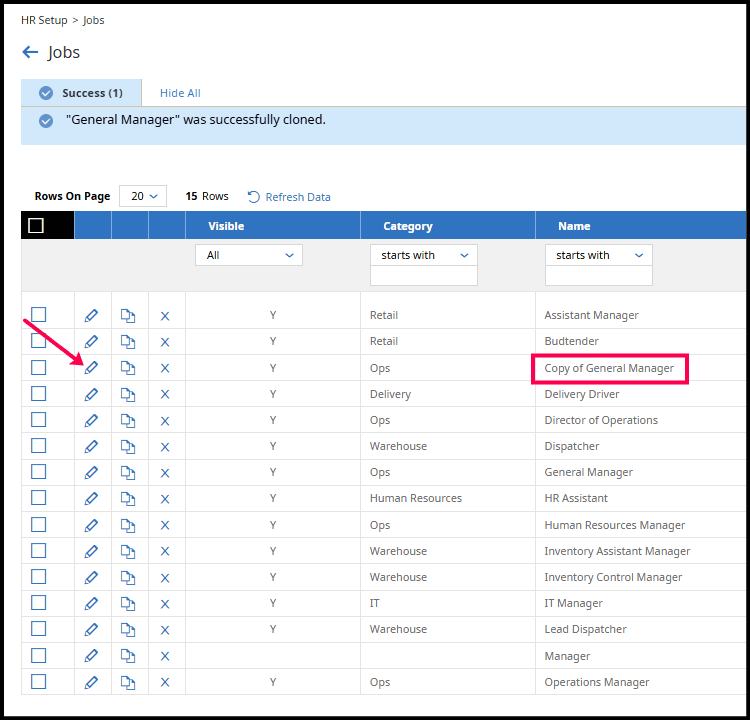Click the HR Setup breadcrumb link
Screen dimensions: 750x720
click(44, 20)
